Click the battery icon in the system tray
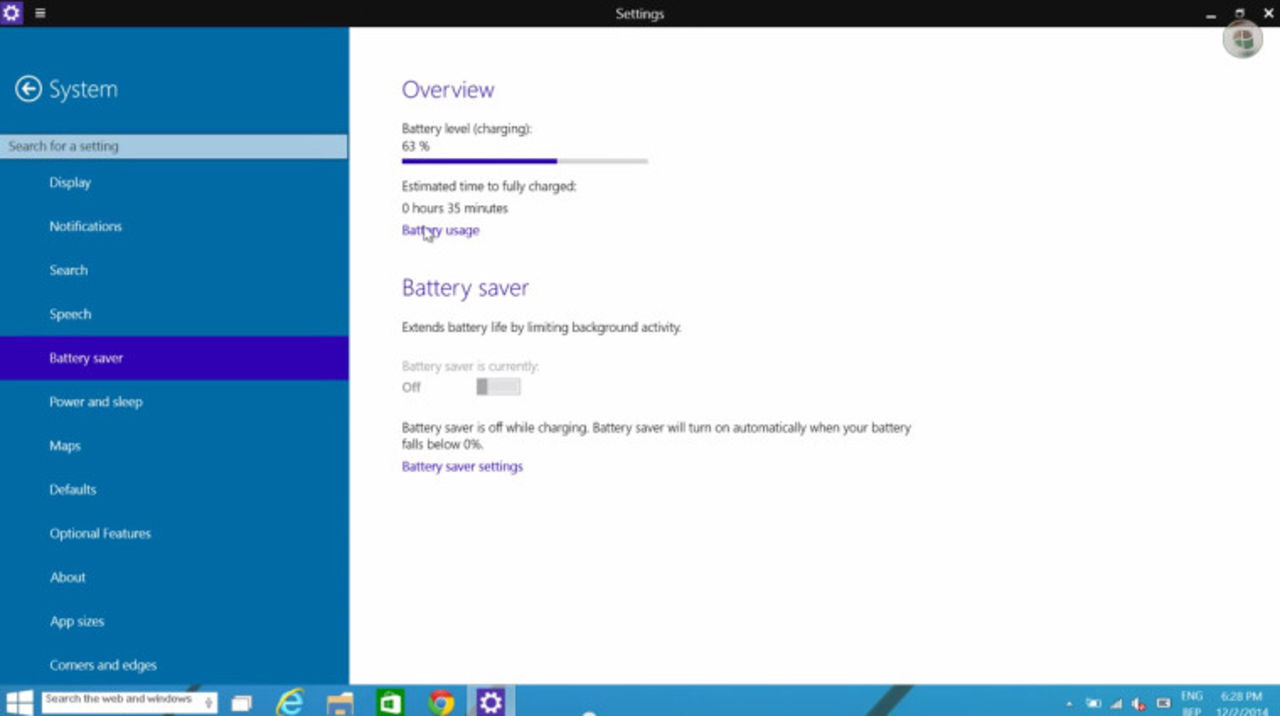 [x=1094, y=701]
